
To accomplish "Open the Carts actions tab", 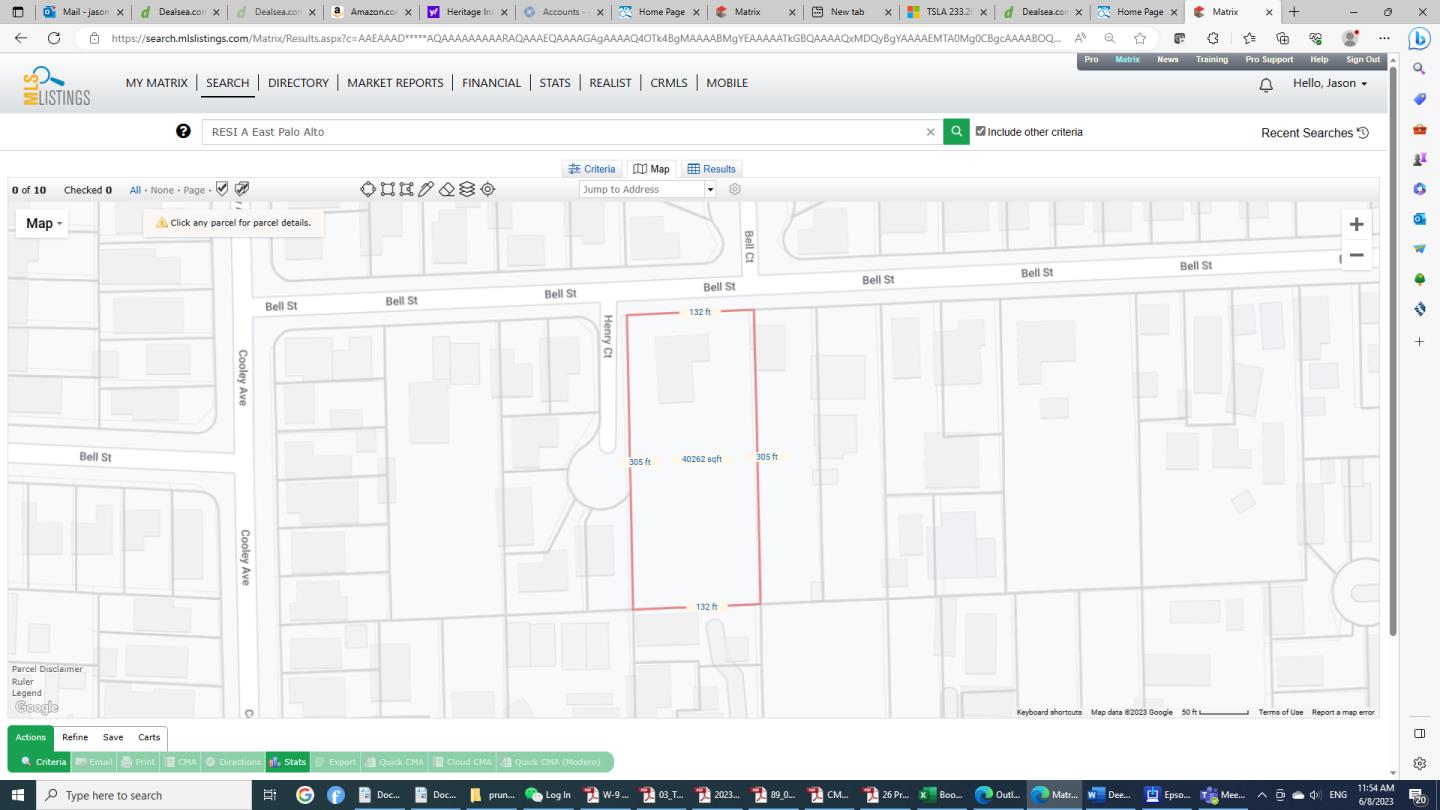I will point(149,737).
